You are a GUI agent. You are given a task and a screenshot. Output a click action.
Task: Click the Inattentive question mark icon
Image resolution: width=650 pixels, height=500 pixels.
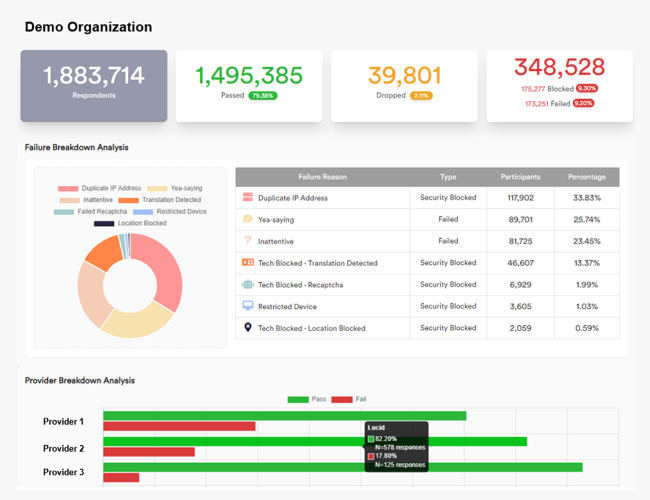[x=248, y=241]
